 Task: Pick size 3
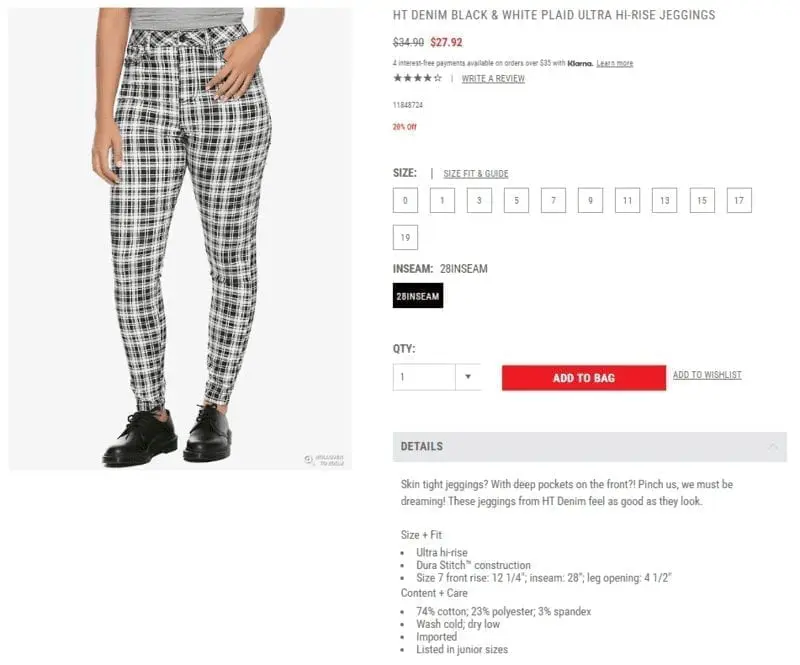click(479, 200)
